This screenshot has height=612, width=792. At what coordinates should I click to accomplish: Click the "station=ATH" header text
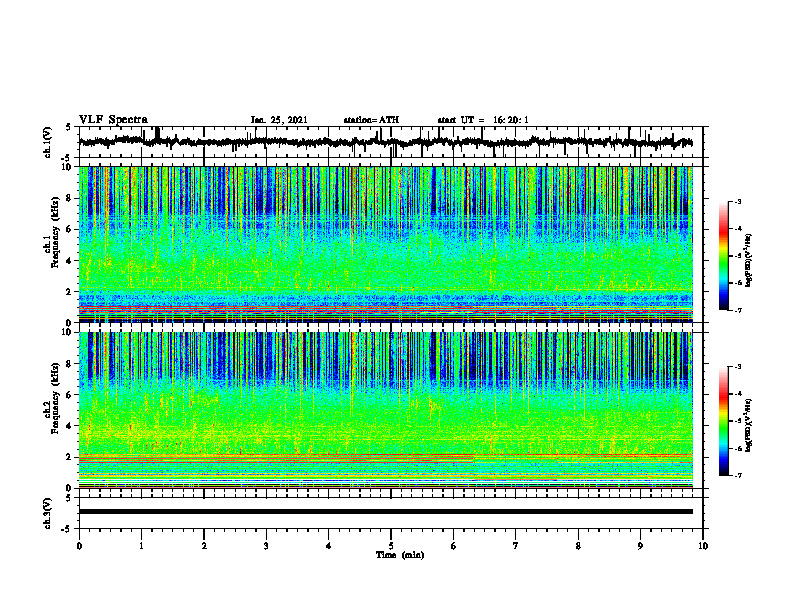click(371, 120)
